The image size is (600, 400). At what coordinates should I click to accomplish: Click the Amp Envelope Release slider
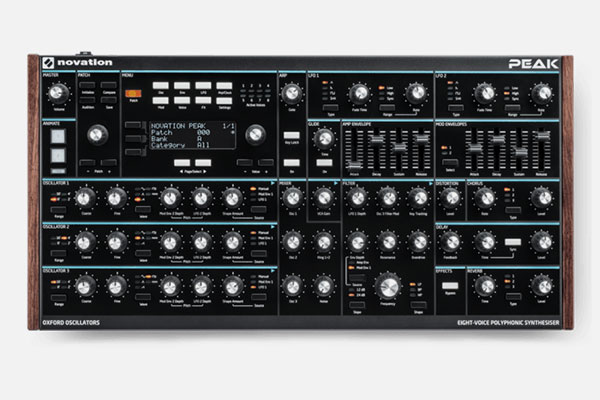click(421, 139)
